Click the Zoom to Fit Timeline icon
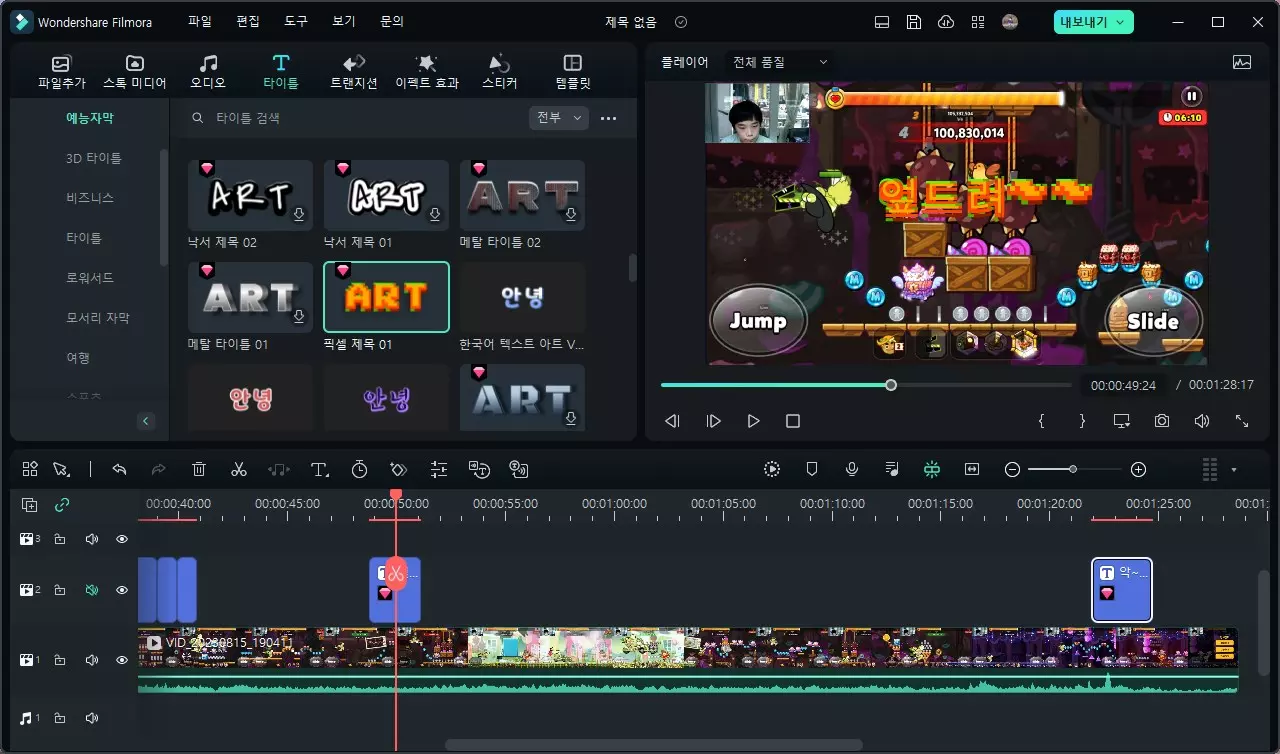1280x754 pixels. (x=971, y=469)
